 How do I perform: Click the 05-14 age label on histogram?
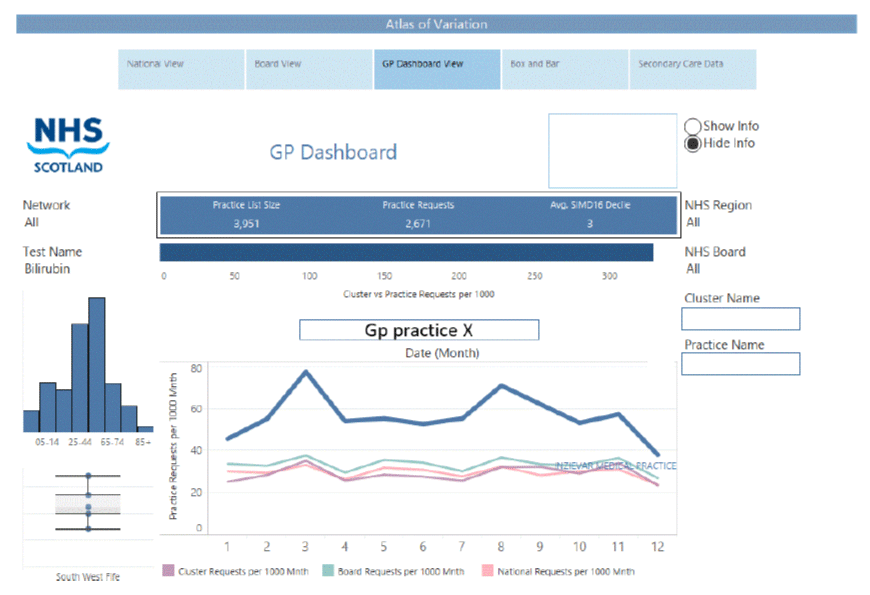pyautogui.click(x=47, y=442)
